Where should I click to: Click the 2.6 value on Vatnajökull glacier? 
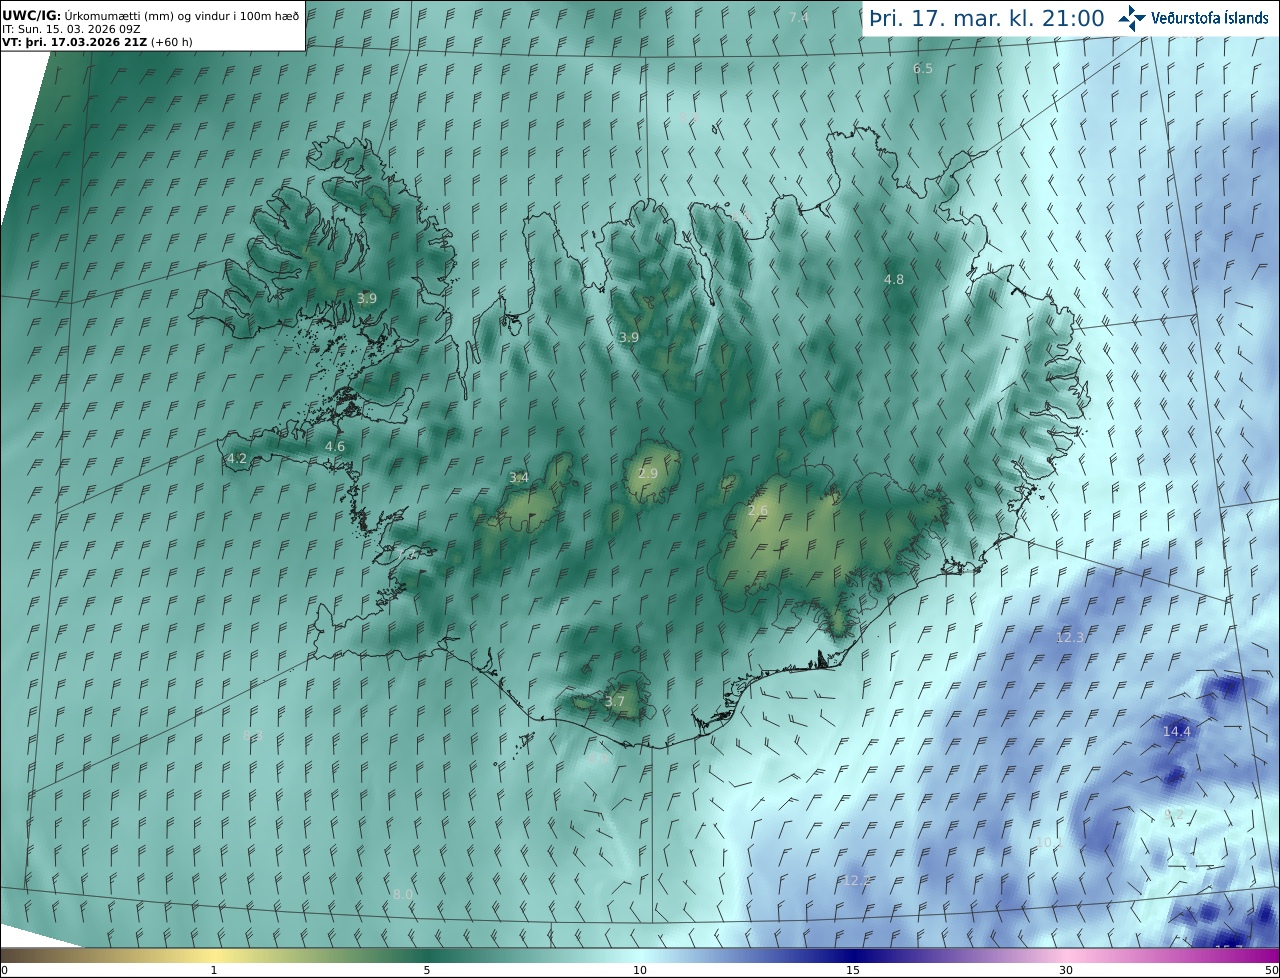tap(758, 511)
